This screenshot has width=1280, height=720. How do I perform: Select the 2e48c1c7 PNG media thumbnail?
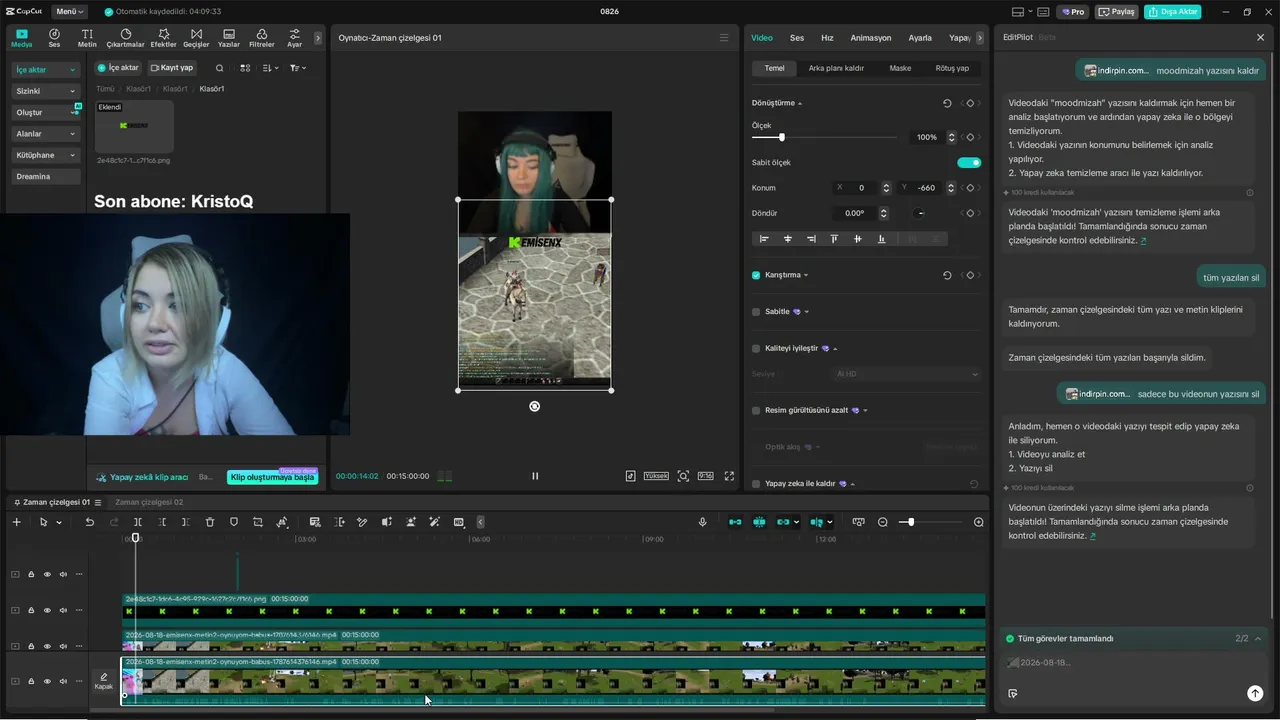134,127
